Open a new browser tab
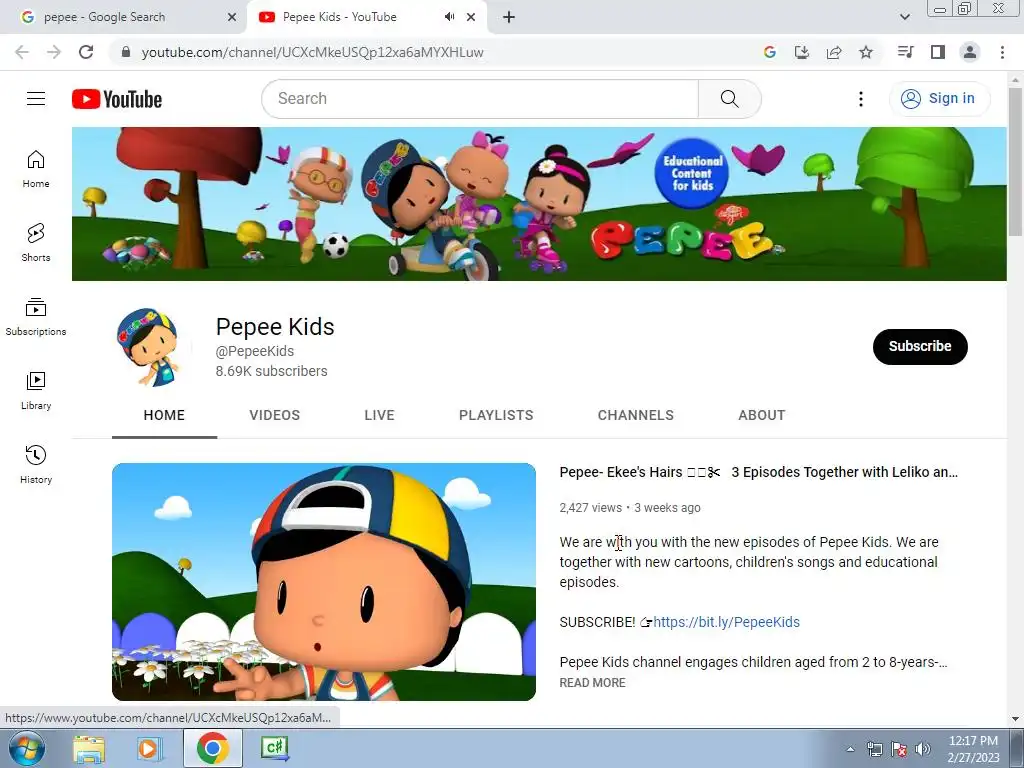Viewport: 1024px width, 768px height. 509,17
